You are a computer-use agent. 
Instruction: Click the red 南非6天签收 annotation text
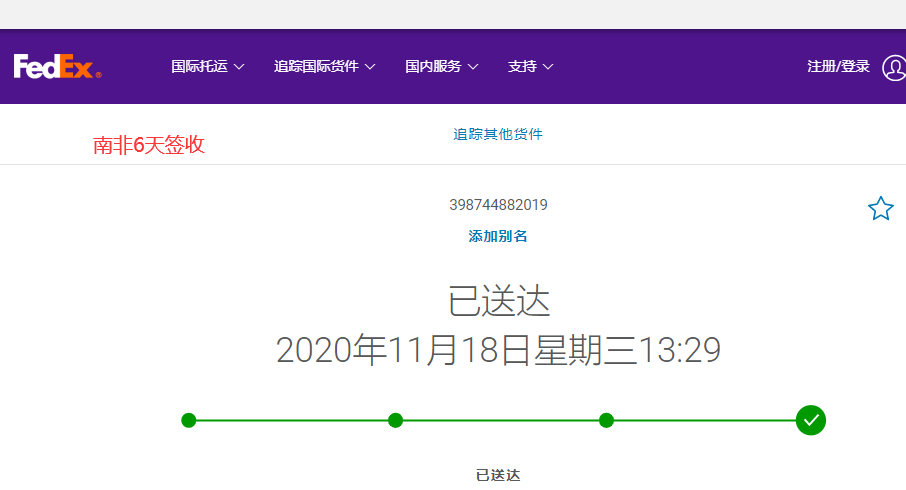tap(149, 145)
